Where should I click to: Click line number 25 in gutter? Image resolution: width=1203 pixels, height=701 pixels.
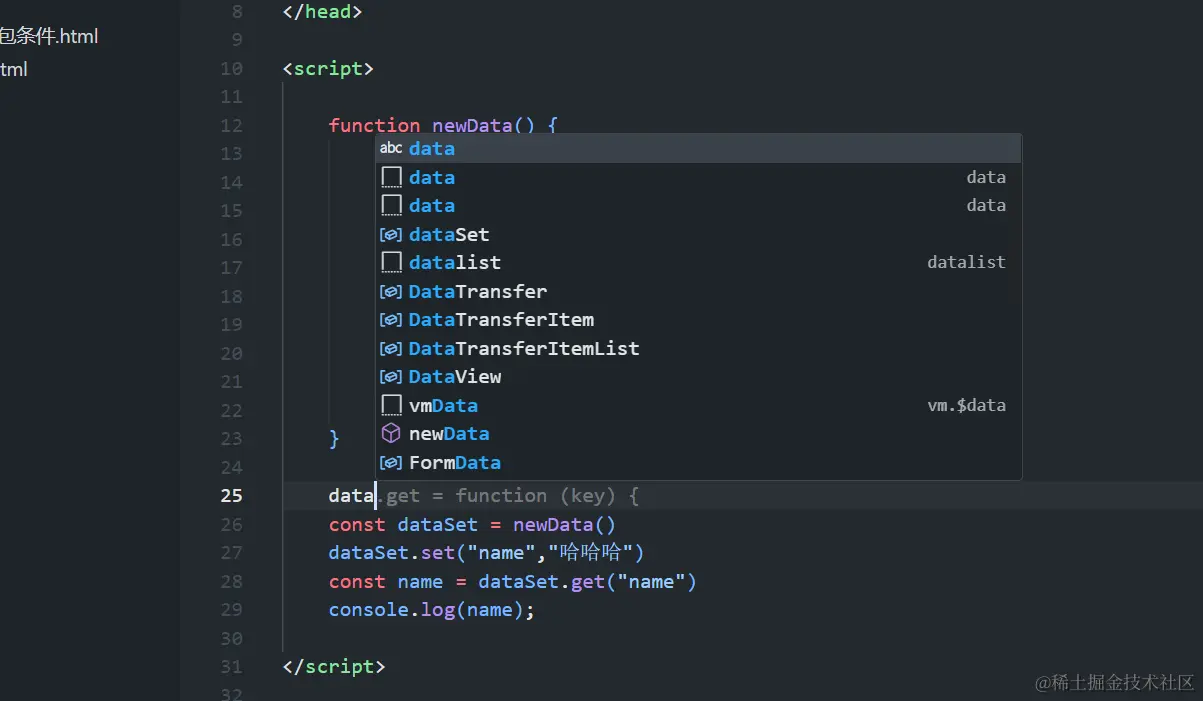coord(231,495)
